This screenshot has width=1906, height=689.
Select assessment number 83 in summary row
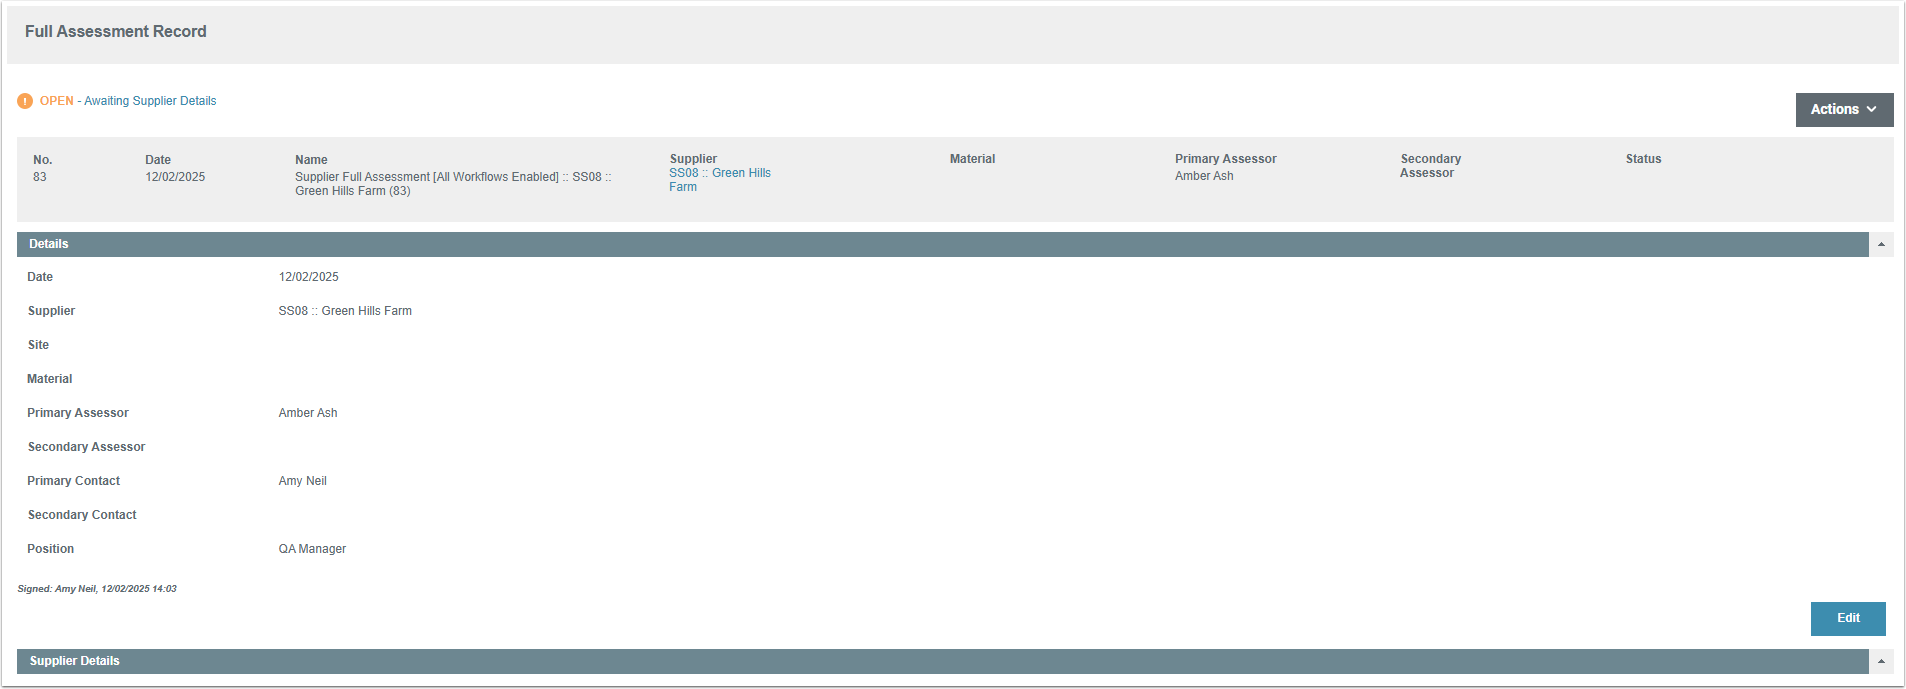pyautogui.click(x=40, y=177)
